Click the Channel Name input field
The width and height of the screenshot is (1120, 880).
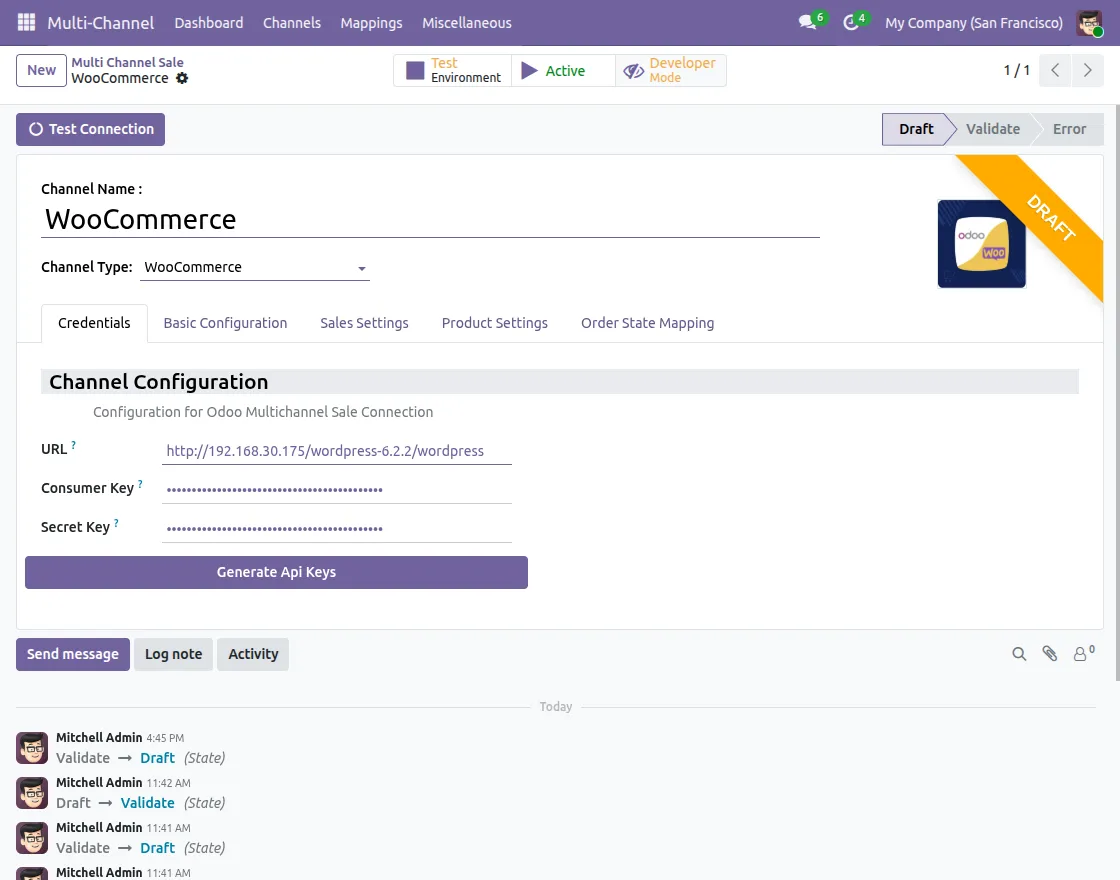click(x=430, y=219)
